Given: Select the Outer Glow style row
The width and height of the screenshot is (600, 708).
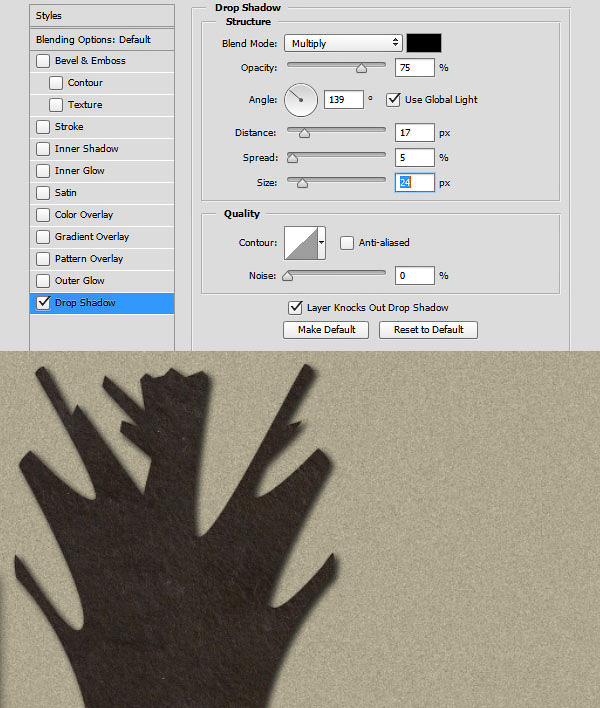Looking at the screenshot, I should tap(102, 281).
